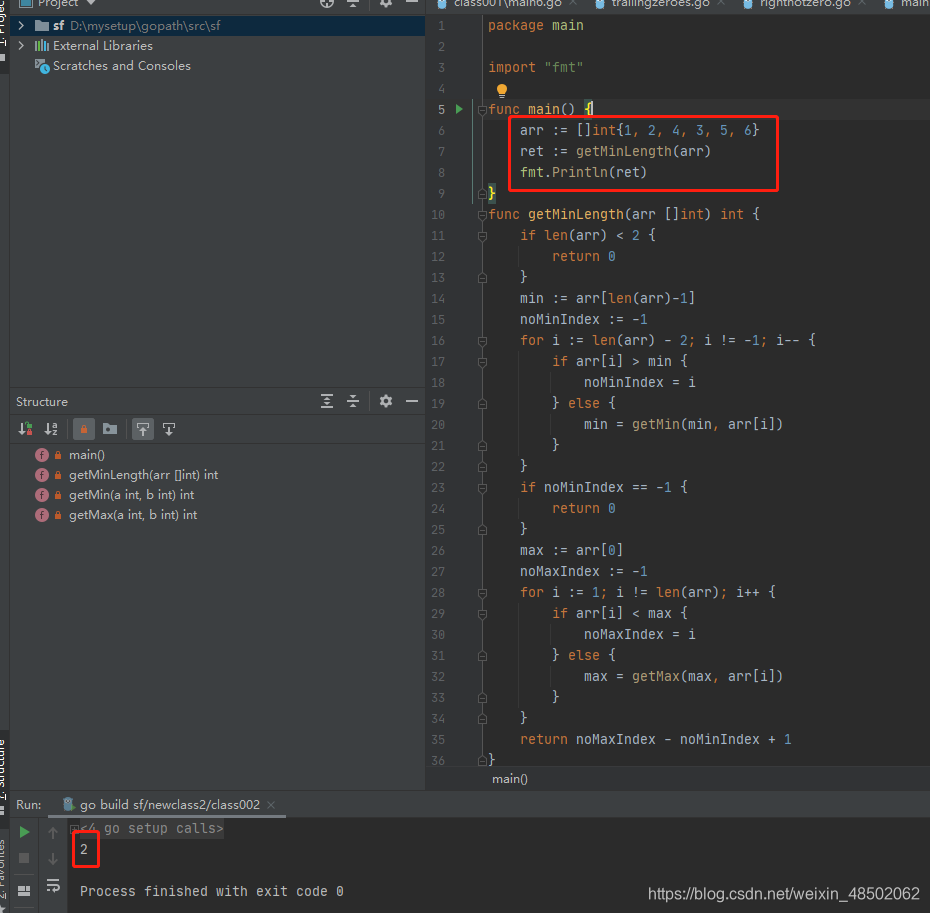Jump down the stack trace in Run panel

53,858
